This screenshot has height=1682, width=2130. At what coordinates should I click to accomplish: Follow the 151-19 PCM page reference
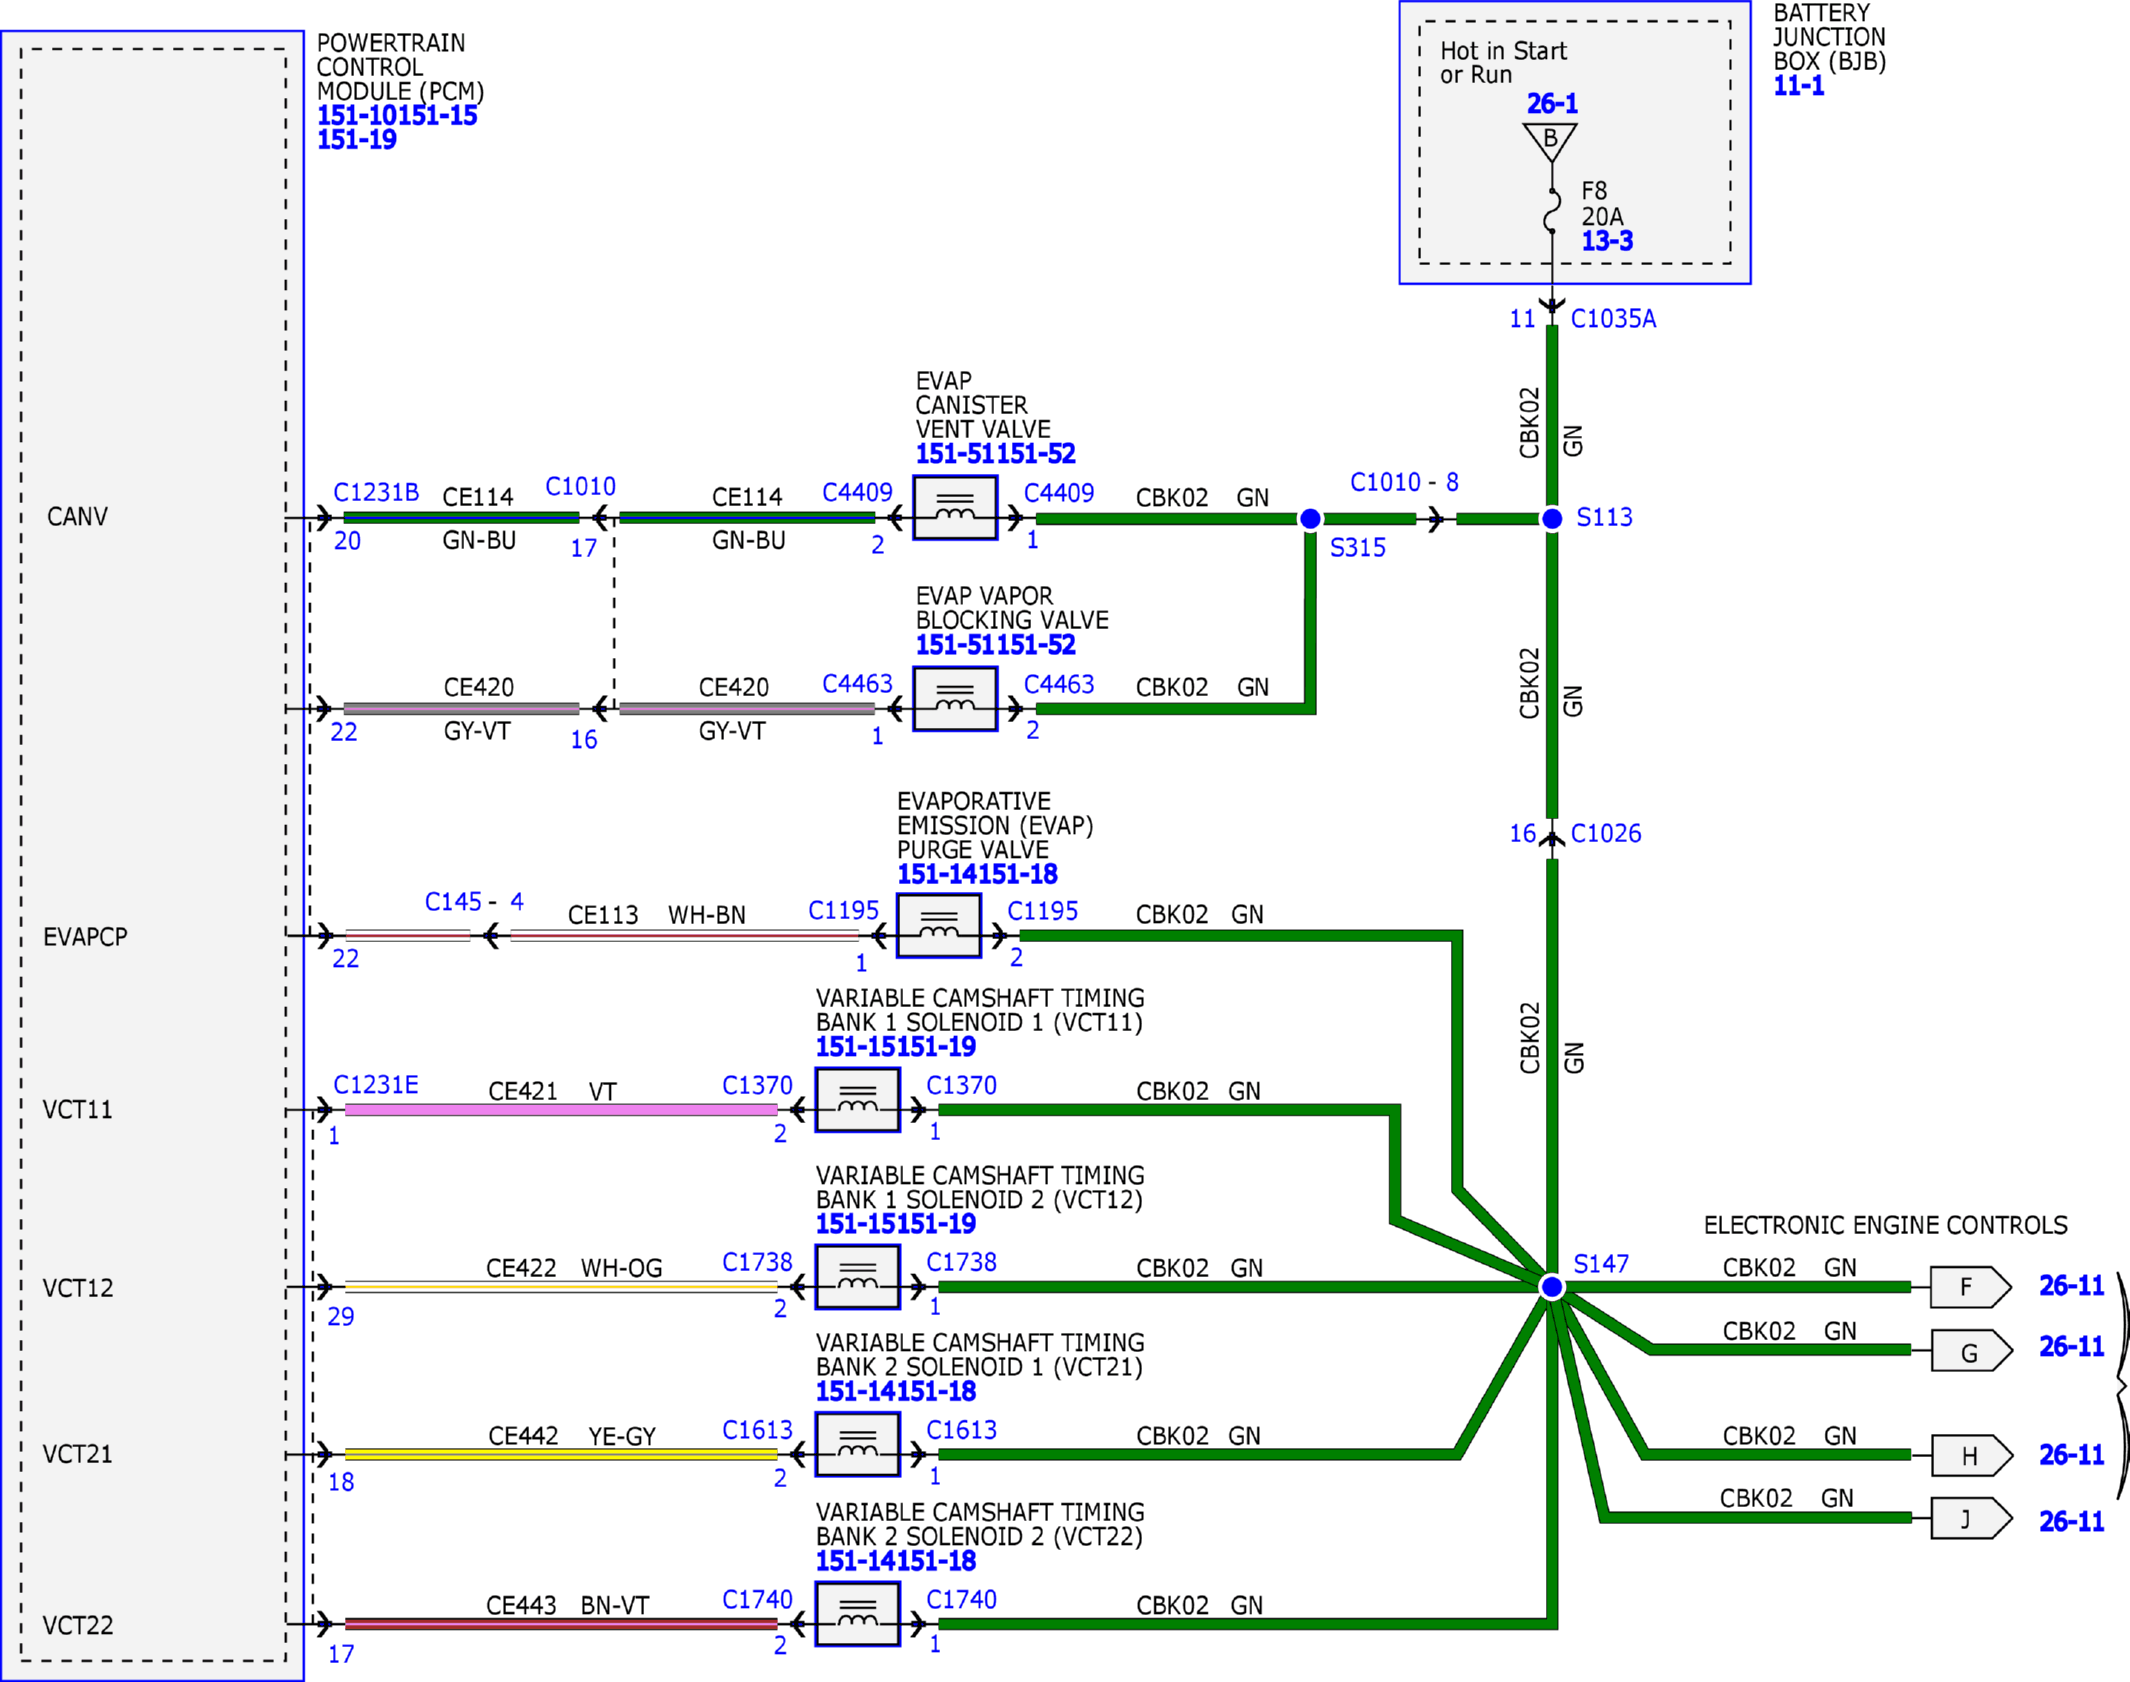[x=357, y=140]
